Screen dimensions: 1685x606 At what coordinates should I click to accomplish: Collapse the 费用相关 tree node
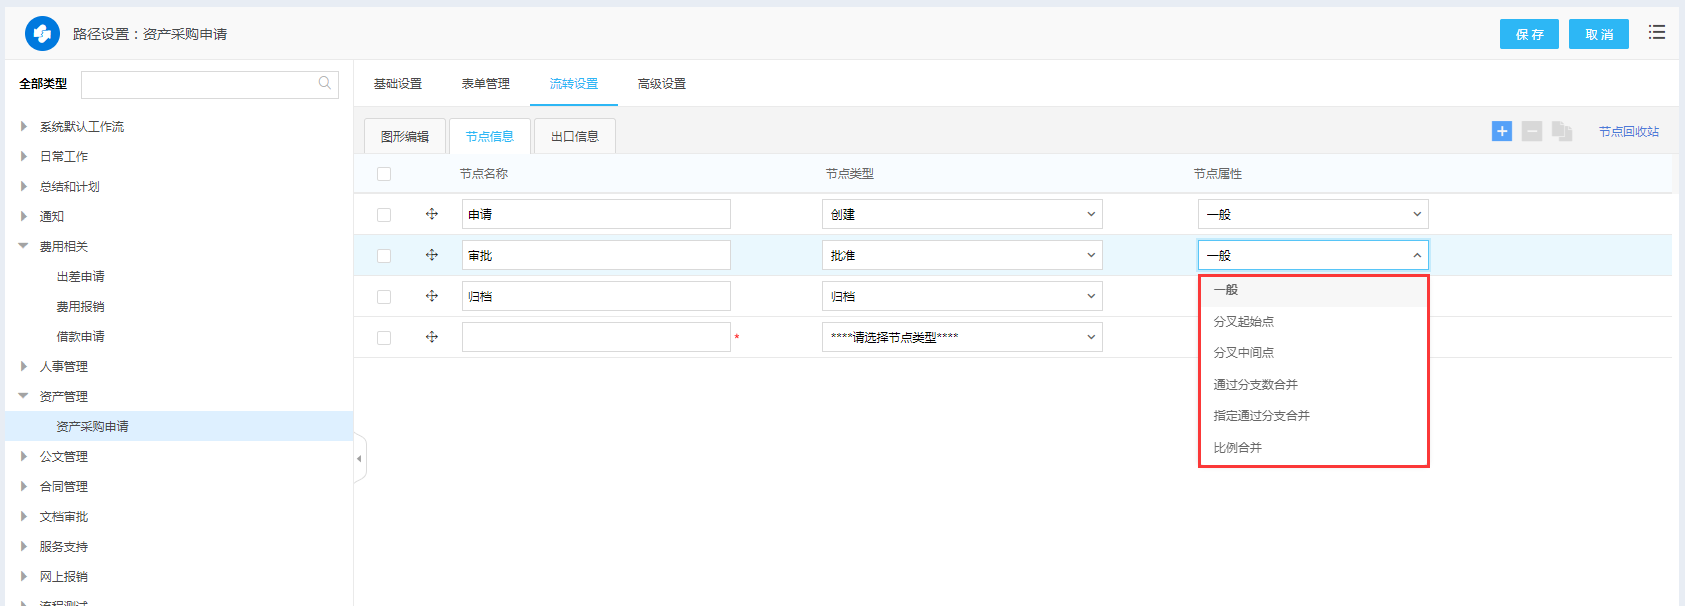click(24, 246)
